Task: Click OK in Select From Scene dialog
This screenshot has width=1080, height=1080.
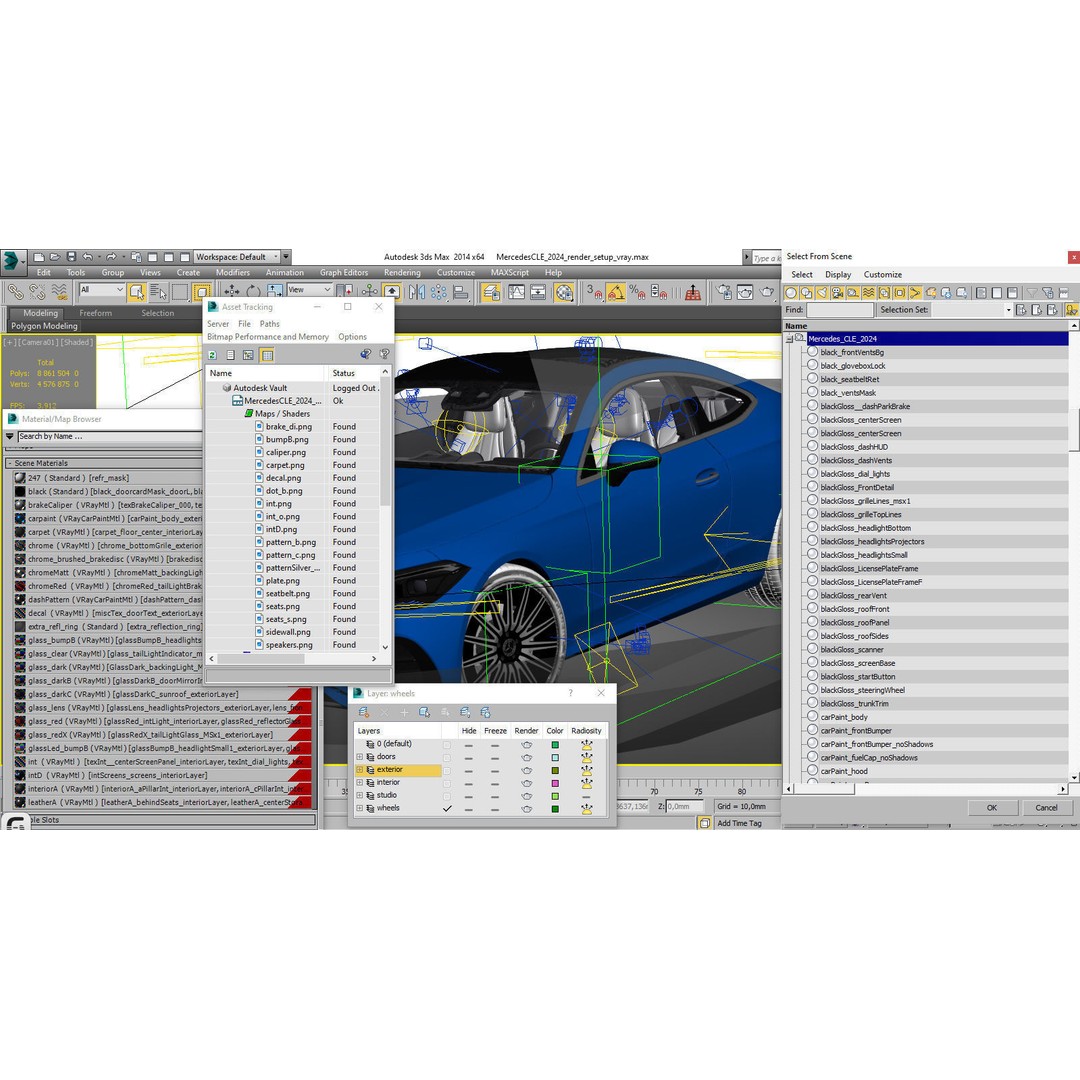Action: [x=991, y=808]
